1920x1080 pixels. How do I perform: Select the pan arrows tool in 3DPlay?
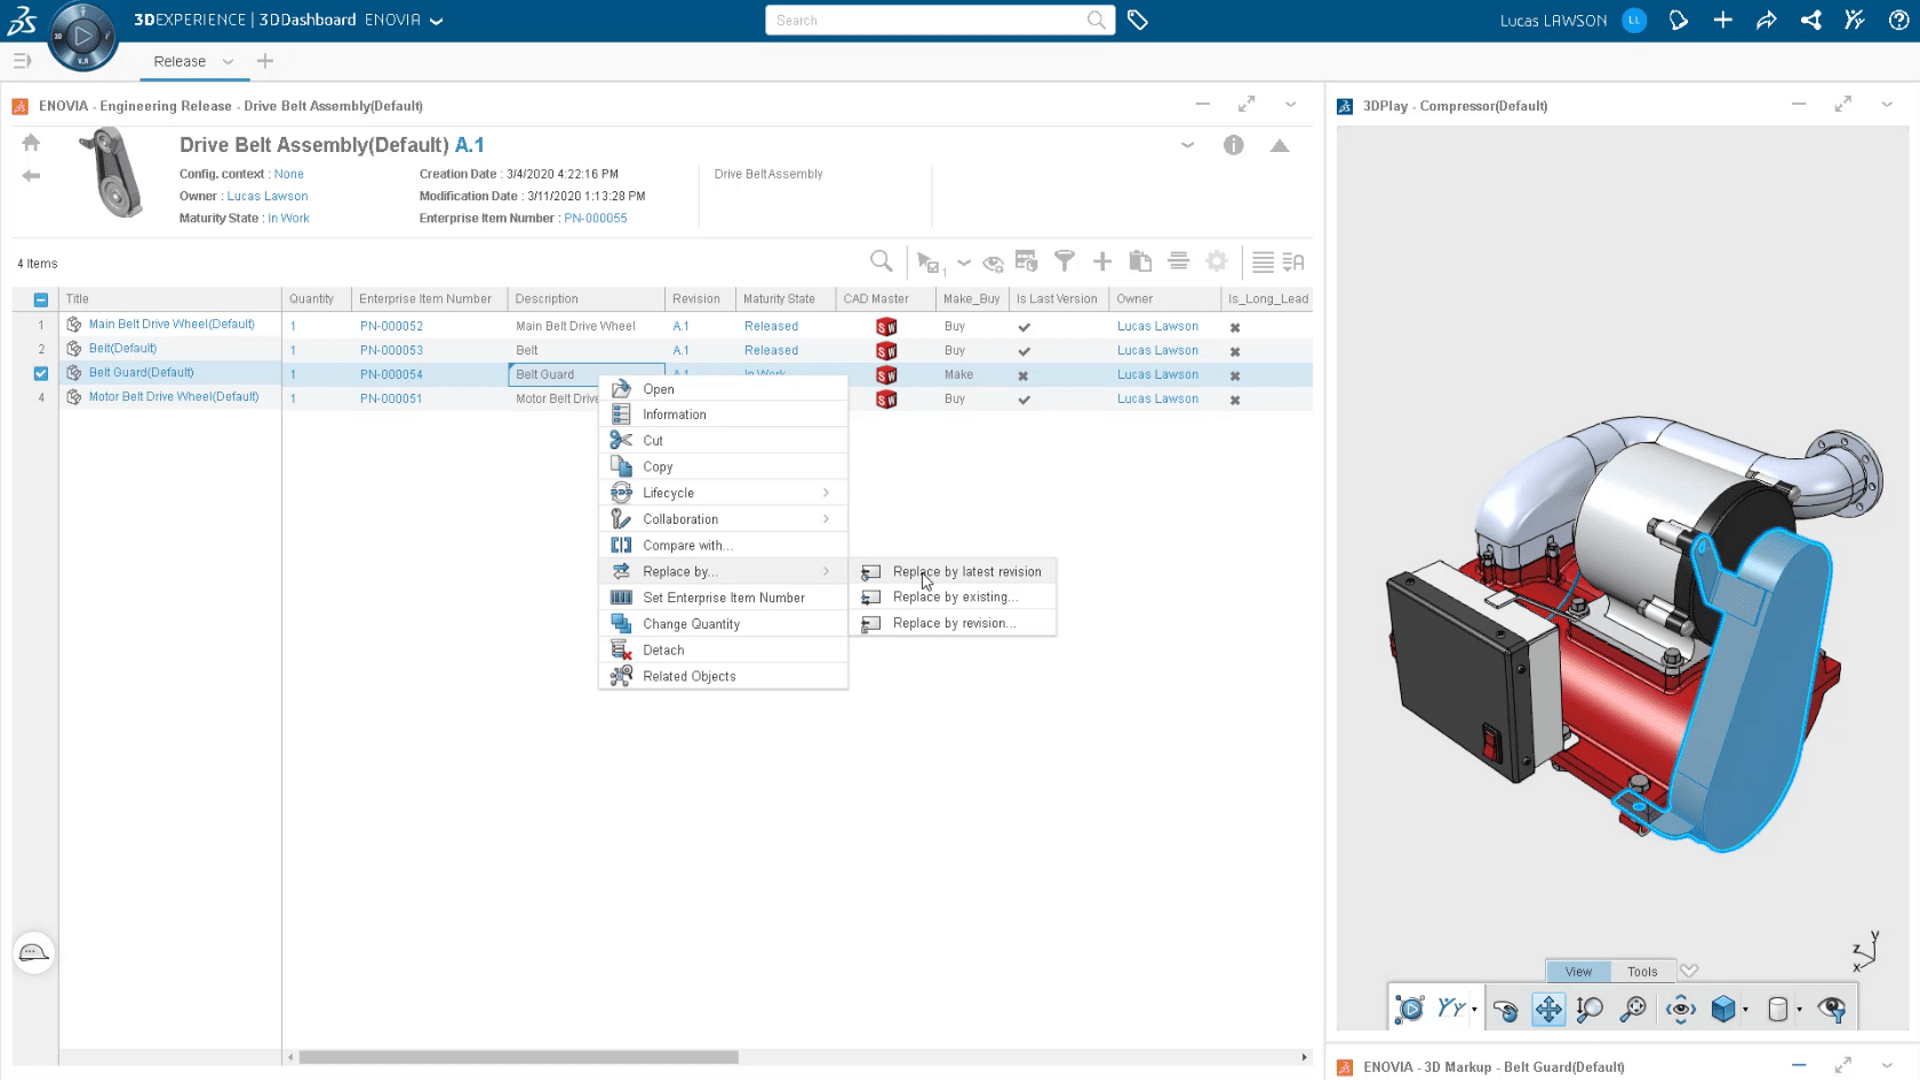pyautogui.click(x=1548, y=1009)
